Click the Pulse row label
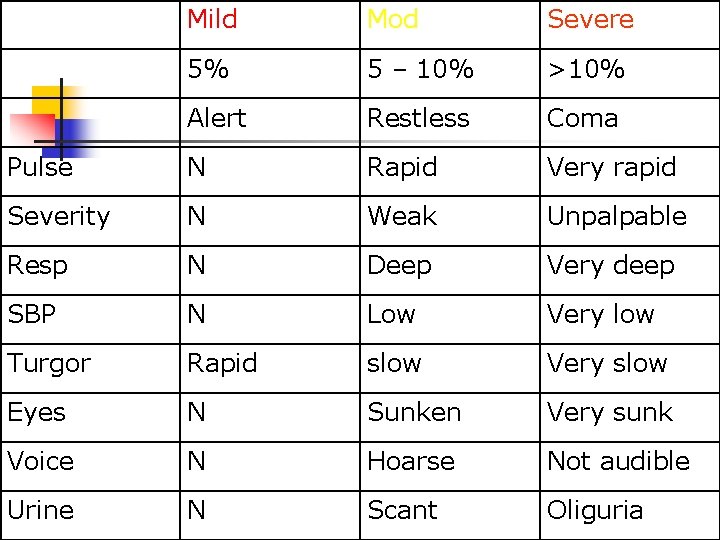 point(40,167)
